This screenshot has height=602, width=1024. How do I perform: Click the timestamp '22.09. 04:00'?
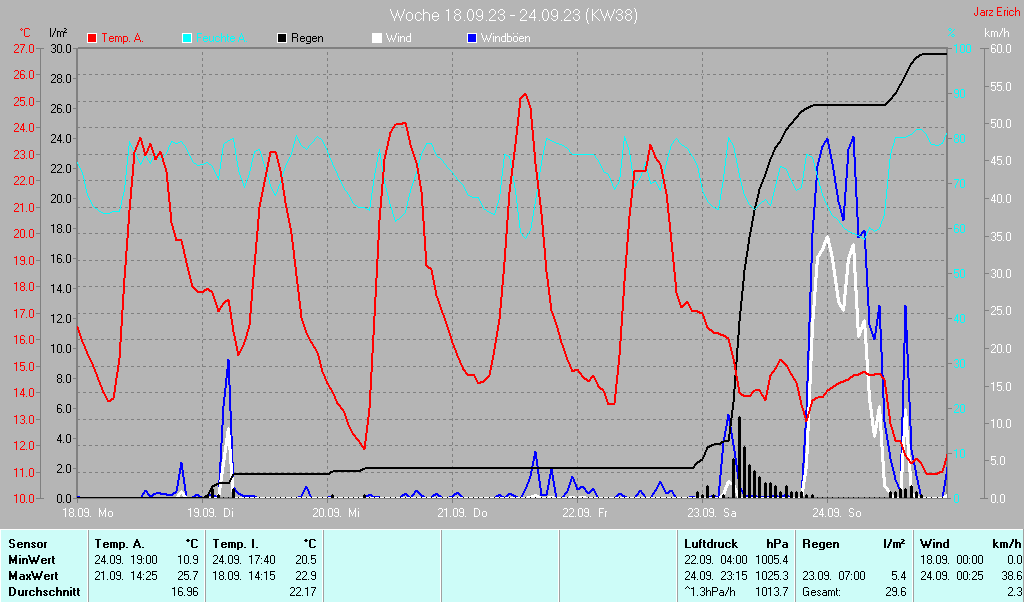[x=716, y=560]
